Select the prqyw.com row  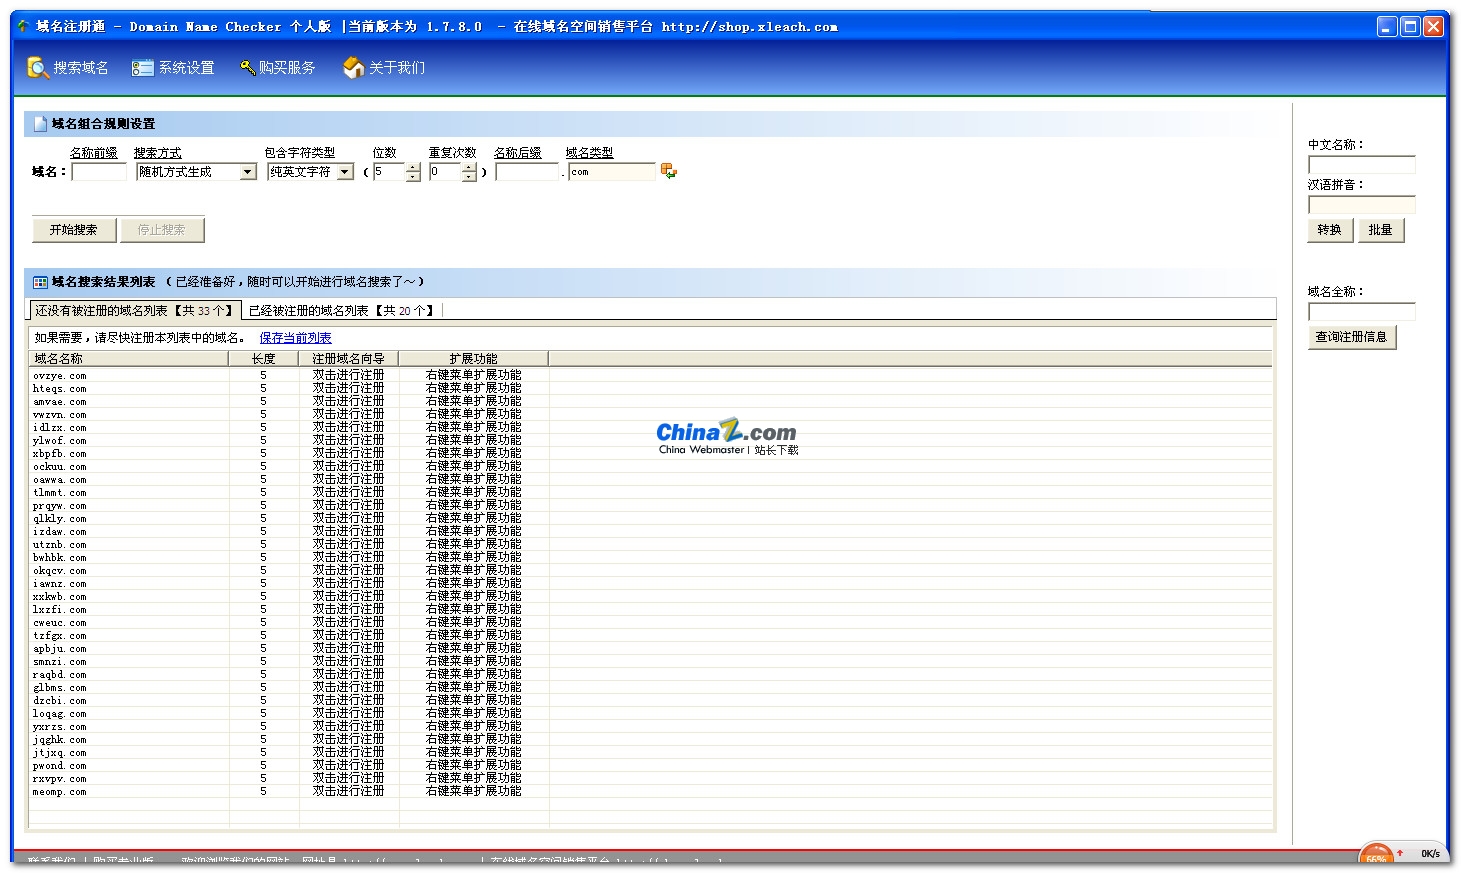[650, 505]
